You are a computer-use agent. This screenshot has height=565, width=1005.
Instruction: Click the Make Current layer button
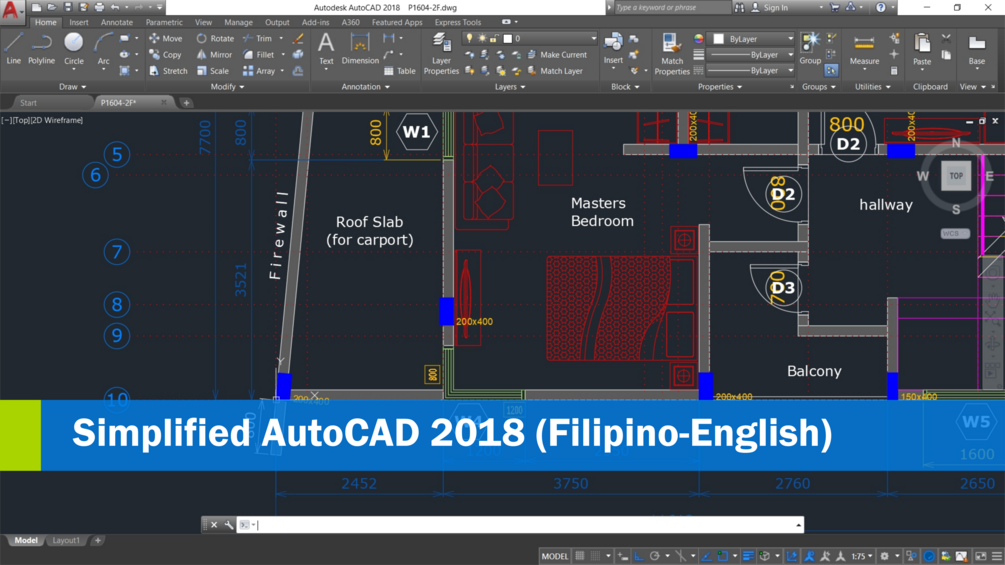[x=557, y=54]
